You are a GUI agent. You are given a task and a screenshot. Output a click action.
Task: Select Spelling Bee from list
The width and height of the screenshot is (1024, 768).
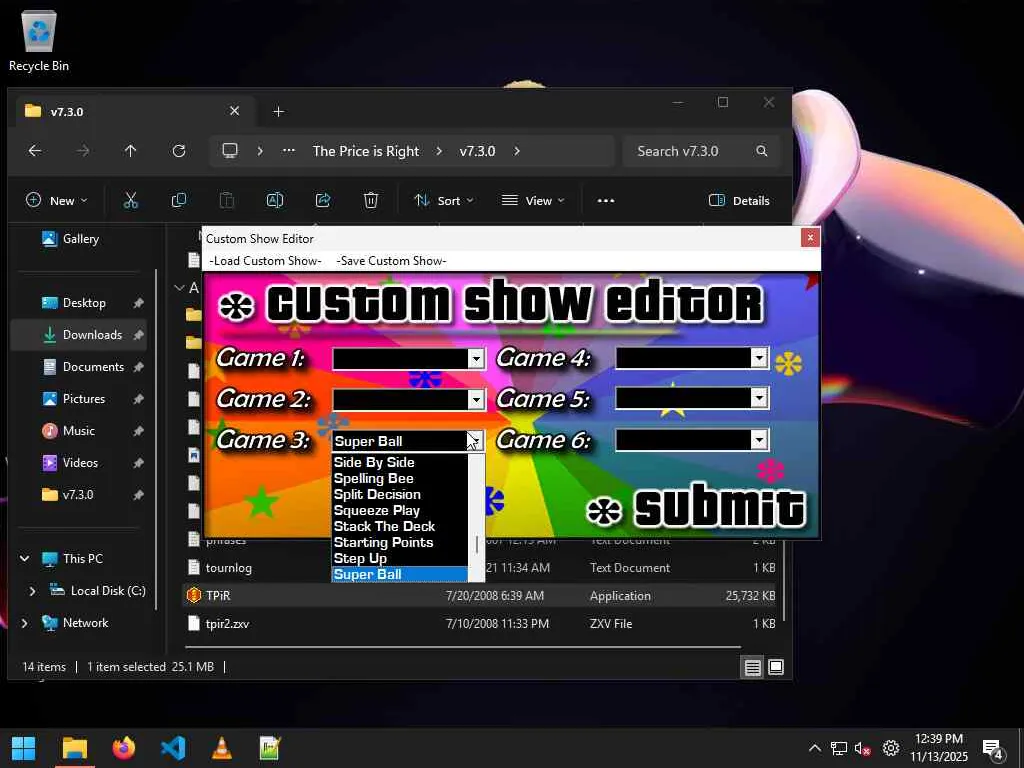tap(400, 479)
